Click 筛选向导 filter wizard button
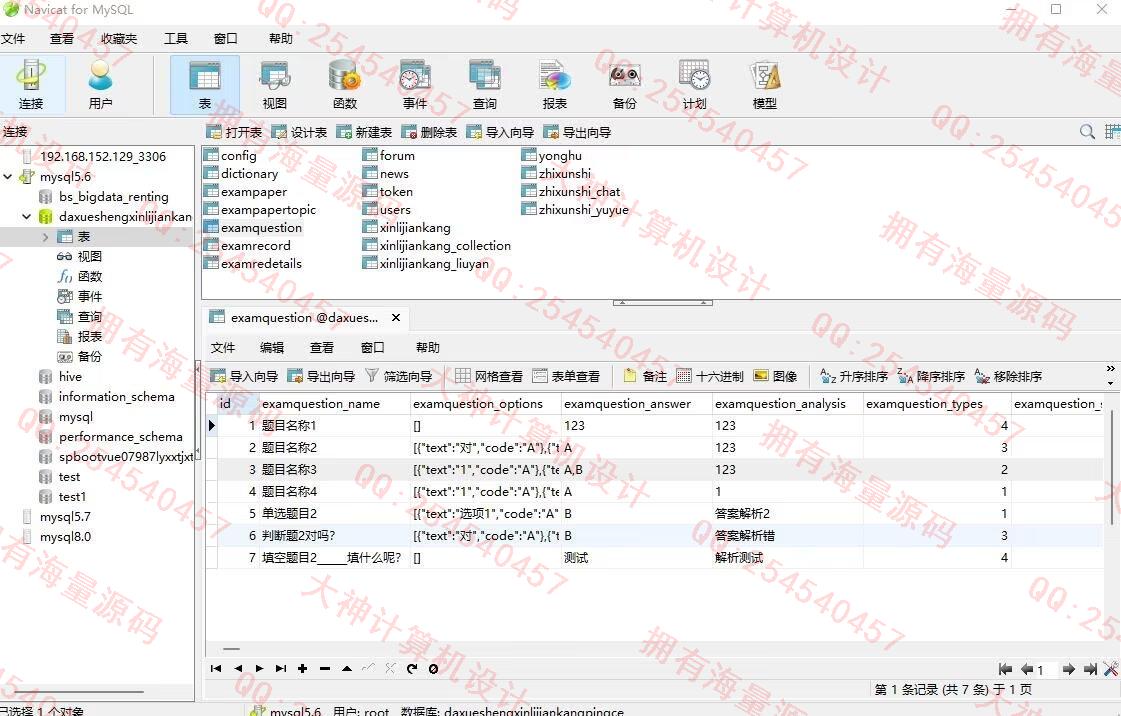The height and width of the screenshot is (716, 1121). click(x=399, y=376)
